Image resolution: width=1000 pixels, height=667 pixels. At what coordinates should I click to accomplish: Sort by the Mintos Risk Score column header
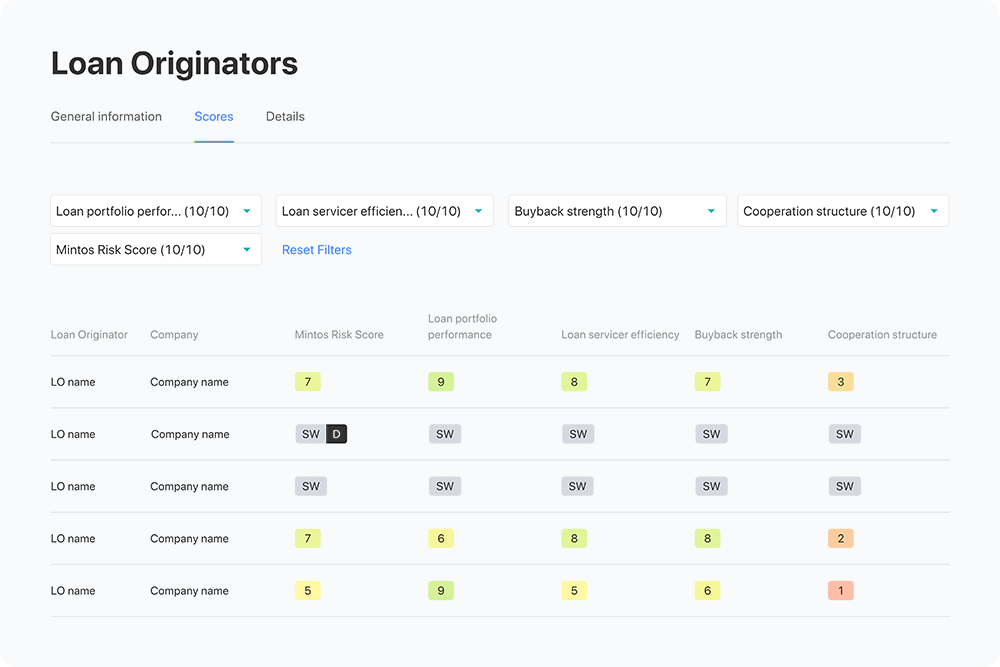click(x=339, y=335)
